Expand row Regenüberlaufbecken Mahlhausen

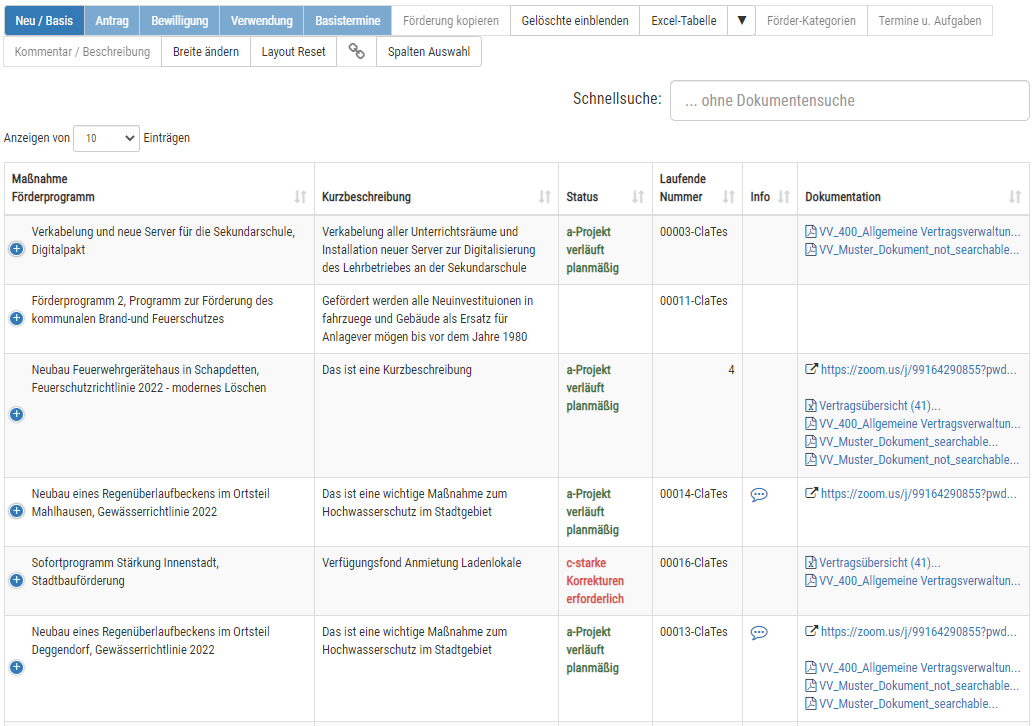click(x=16, y=511)
